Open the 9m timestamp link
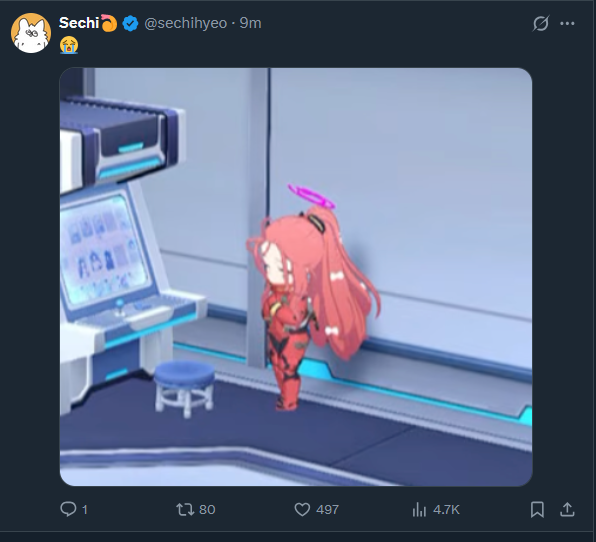 [250, 23]
